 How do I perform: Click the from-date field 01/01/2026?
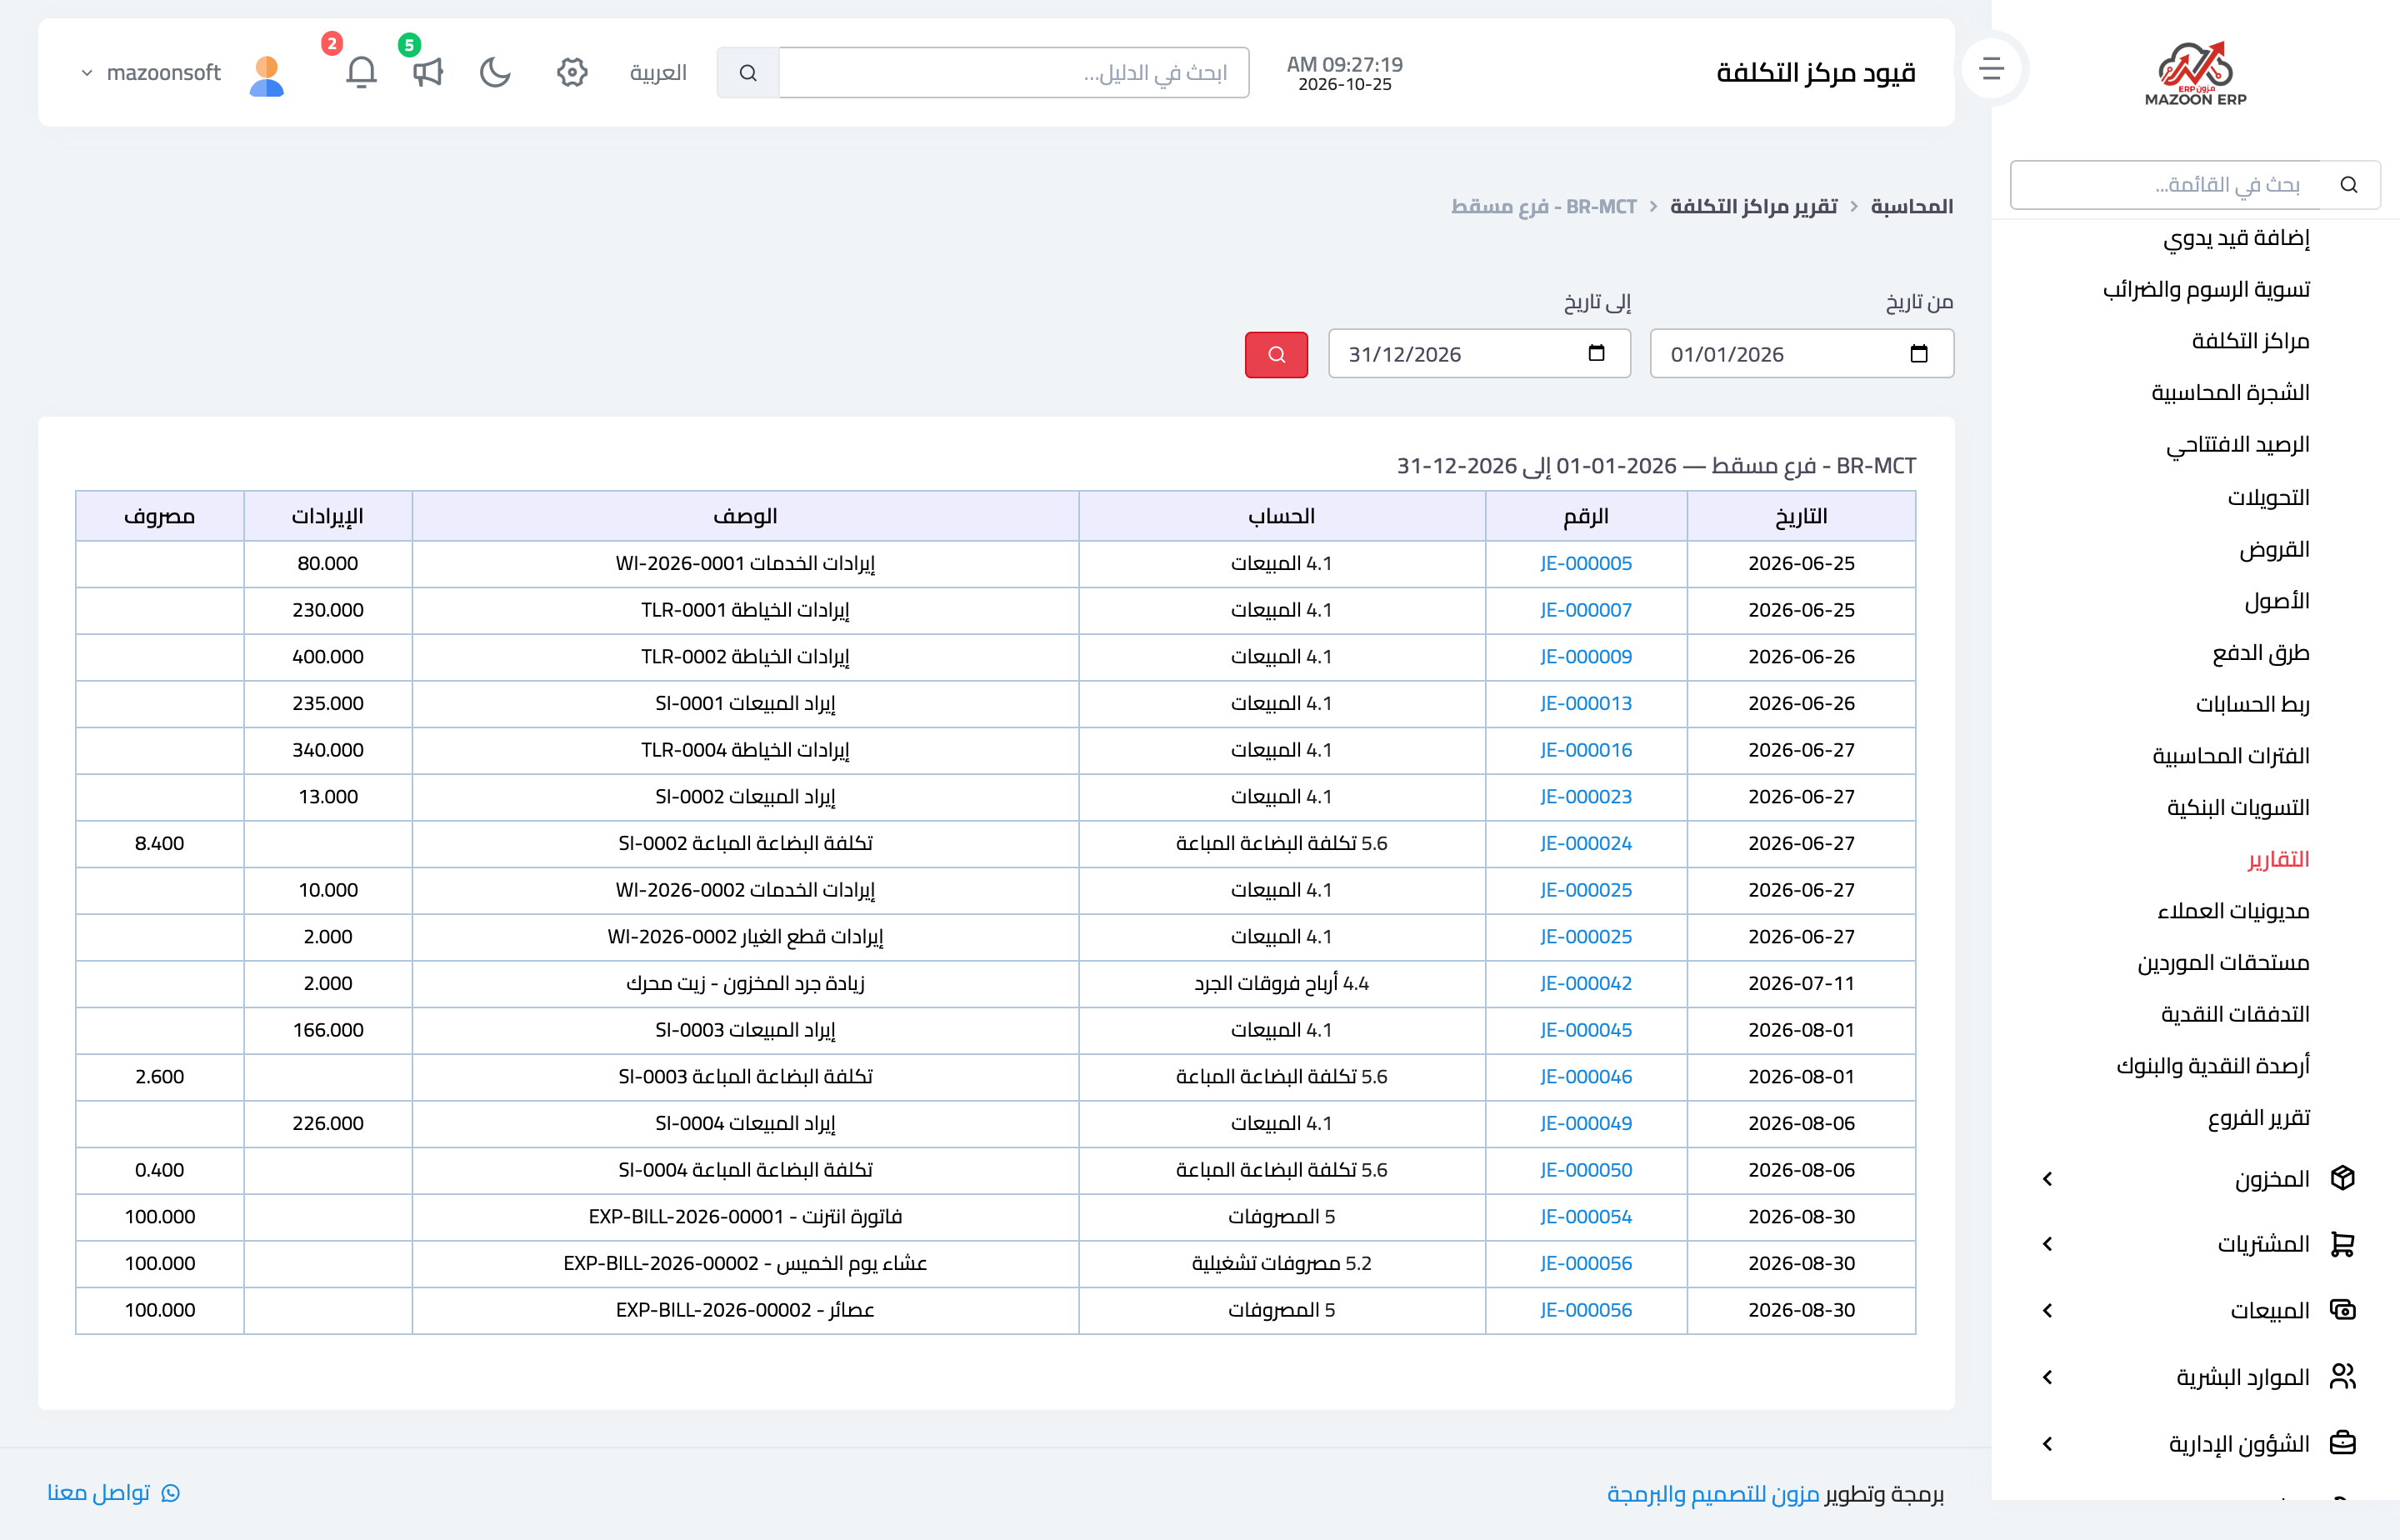click(x=1801, y=354)
